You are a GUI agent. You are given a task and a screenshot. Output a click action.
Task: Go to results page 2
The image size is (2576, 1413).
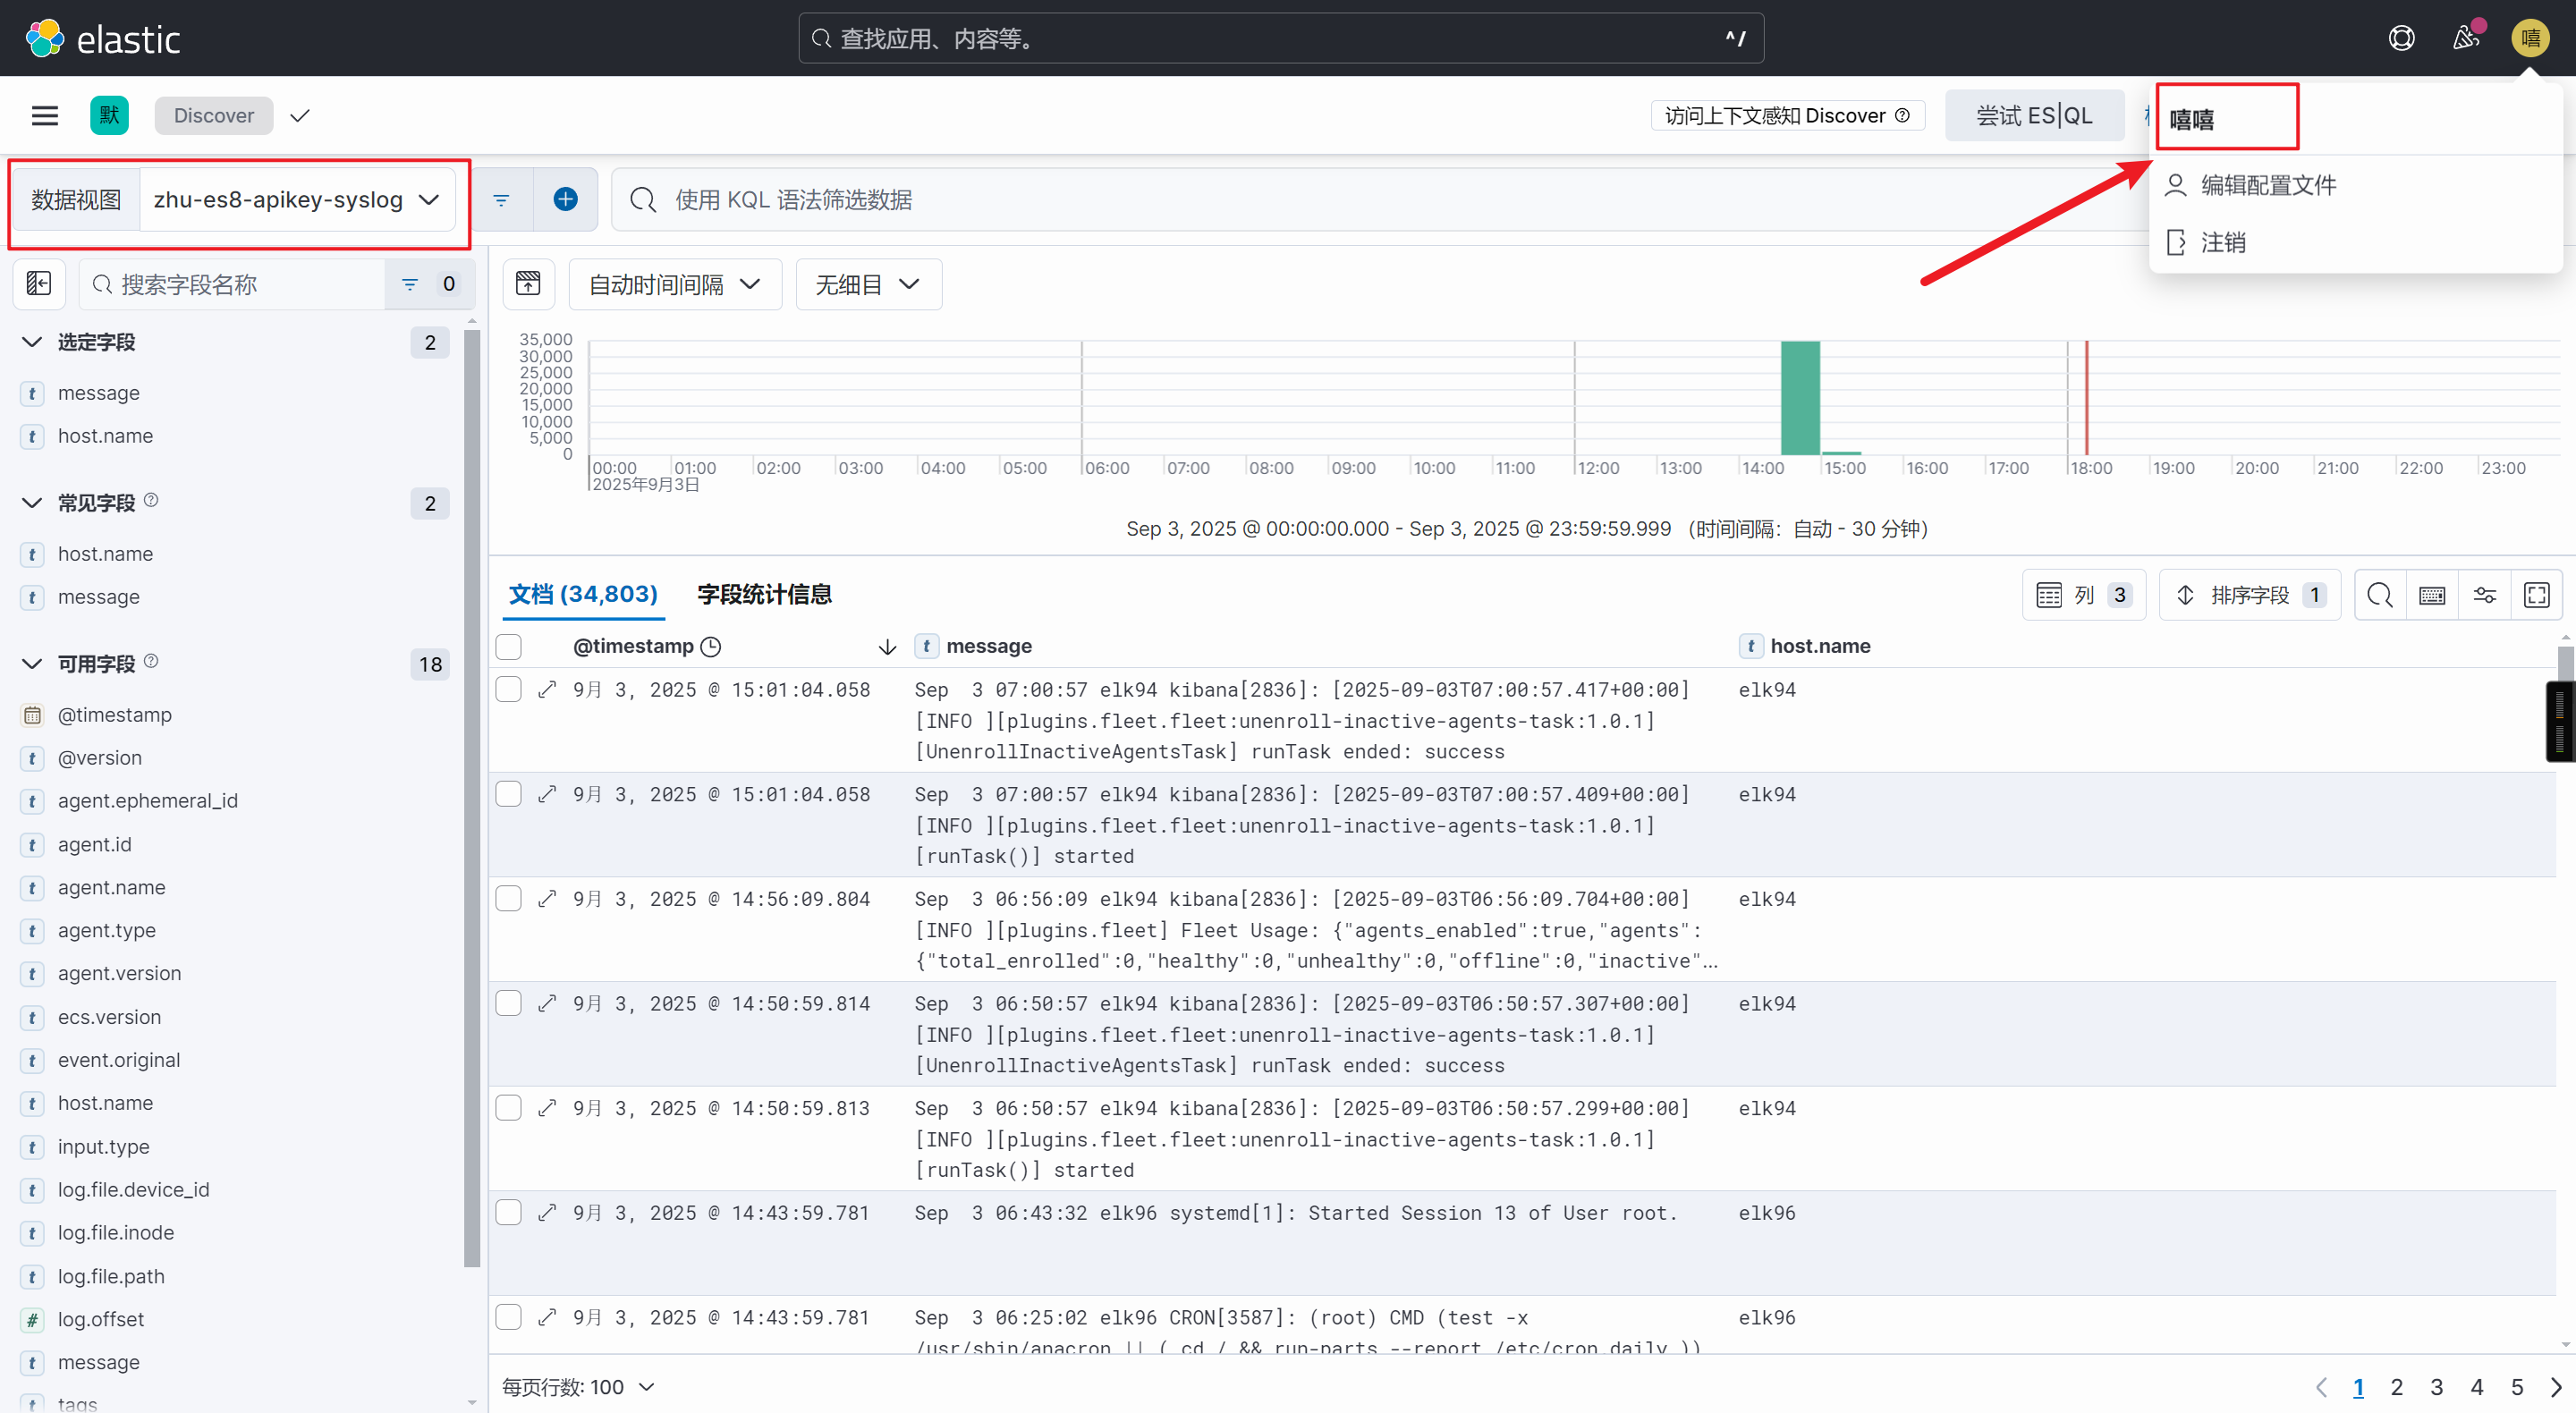pos(2397,1387)
